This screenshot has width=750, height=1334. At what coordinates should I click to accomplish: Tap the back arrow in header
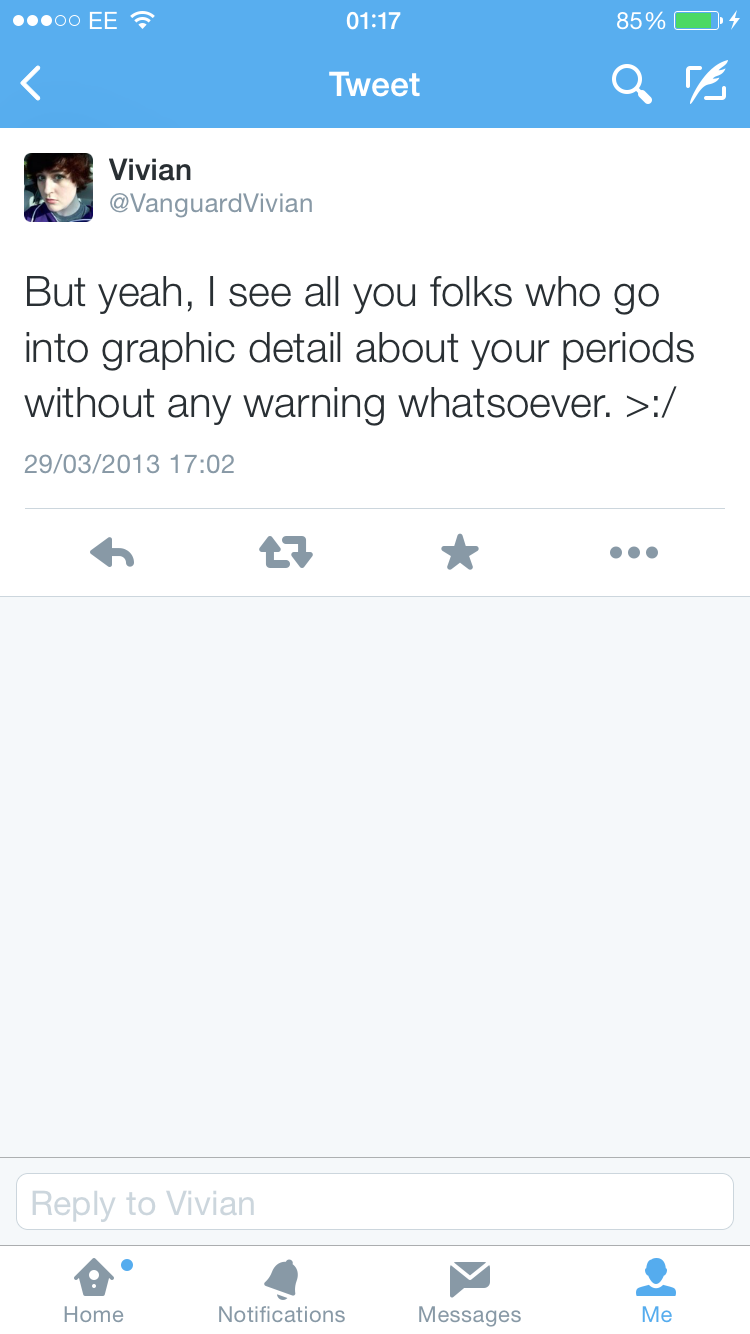32,84
